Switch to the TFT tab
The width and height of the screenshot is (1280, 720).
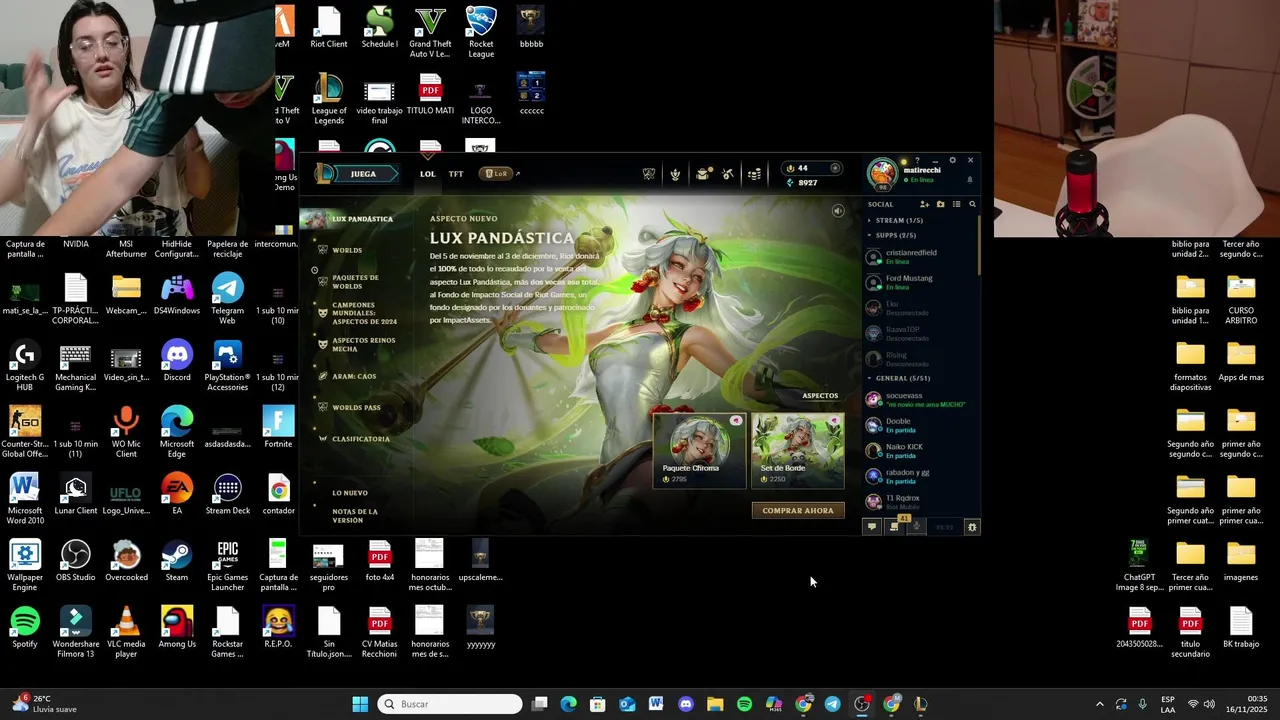(456, 174)
